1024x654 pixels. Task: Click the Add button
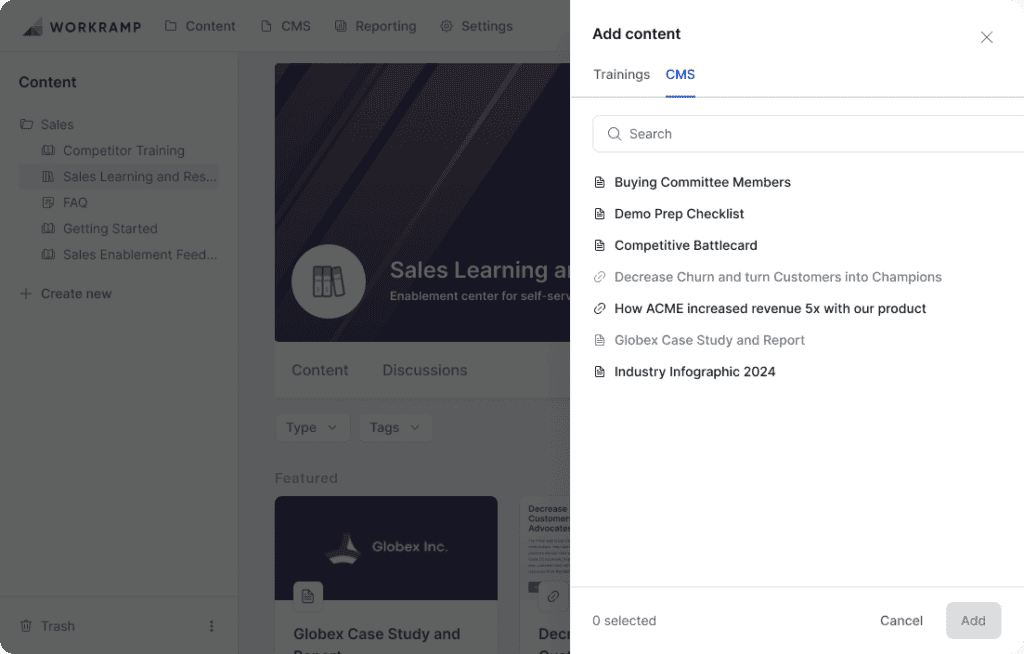click(973, 621)
